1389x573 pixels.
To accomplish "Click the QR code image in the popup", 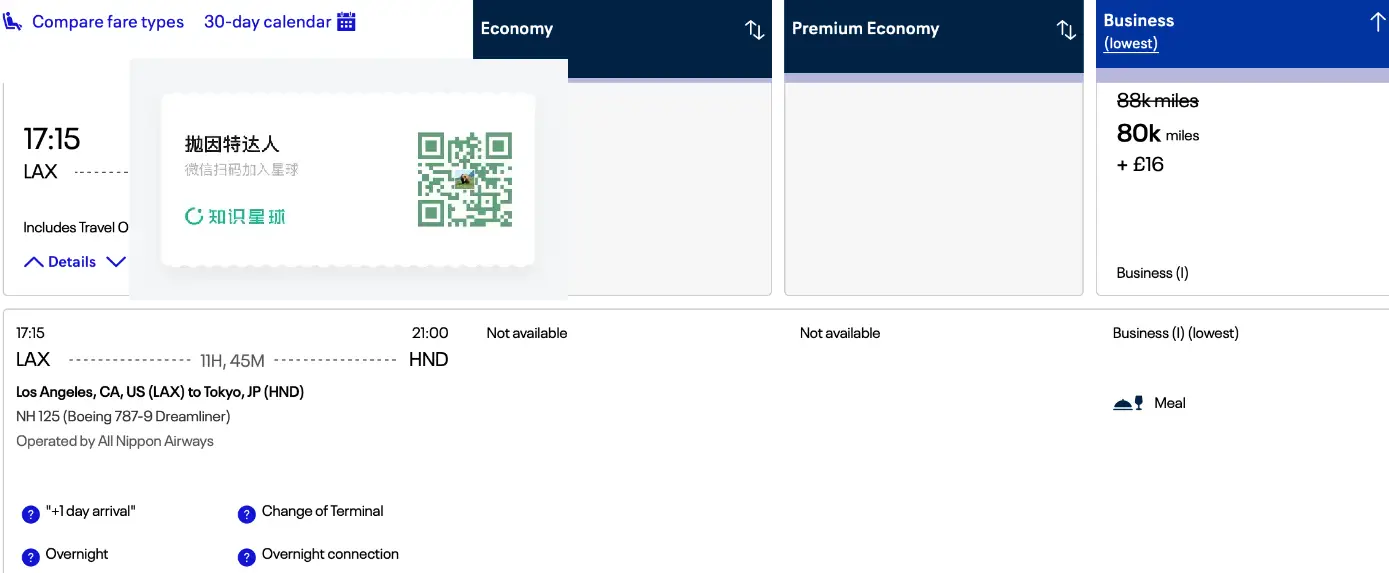I will (465, 179).
